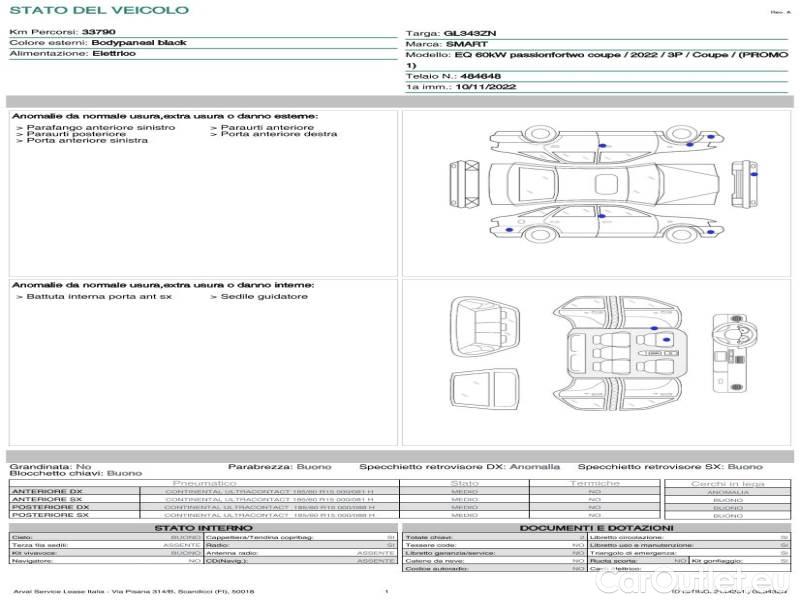Click the STATO DEL VEICOLO title
The width and height of the screenshot is (800, 600).
(x=98, y=10)
